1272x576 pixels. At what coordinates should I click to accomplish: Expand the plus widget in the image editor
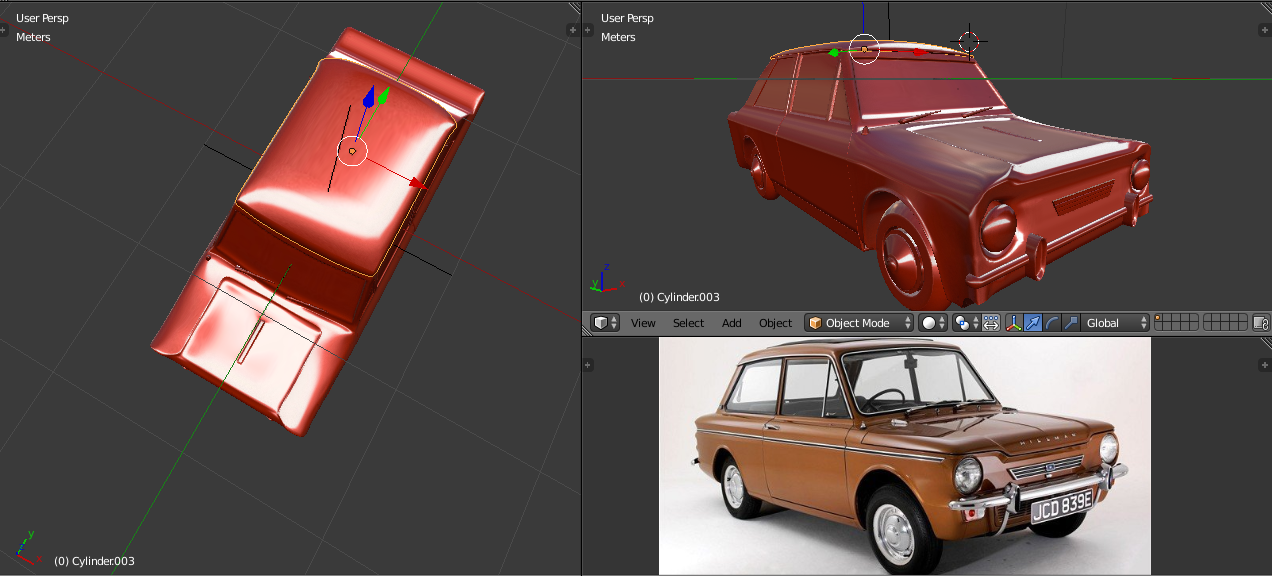tap(588, 365)
